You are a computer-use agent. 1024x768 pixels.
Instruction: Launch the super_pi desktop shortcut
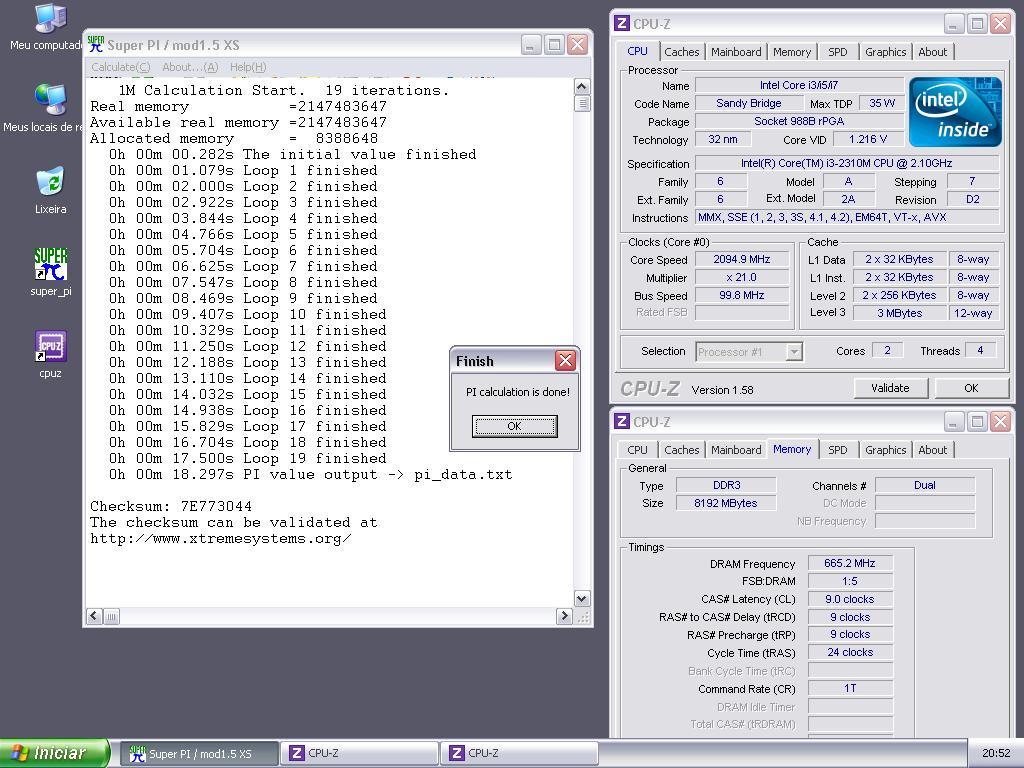tap(50, 273)
